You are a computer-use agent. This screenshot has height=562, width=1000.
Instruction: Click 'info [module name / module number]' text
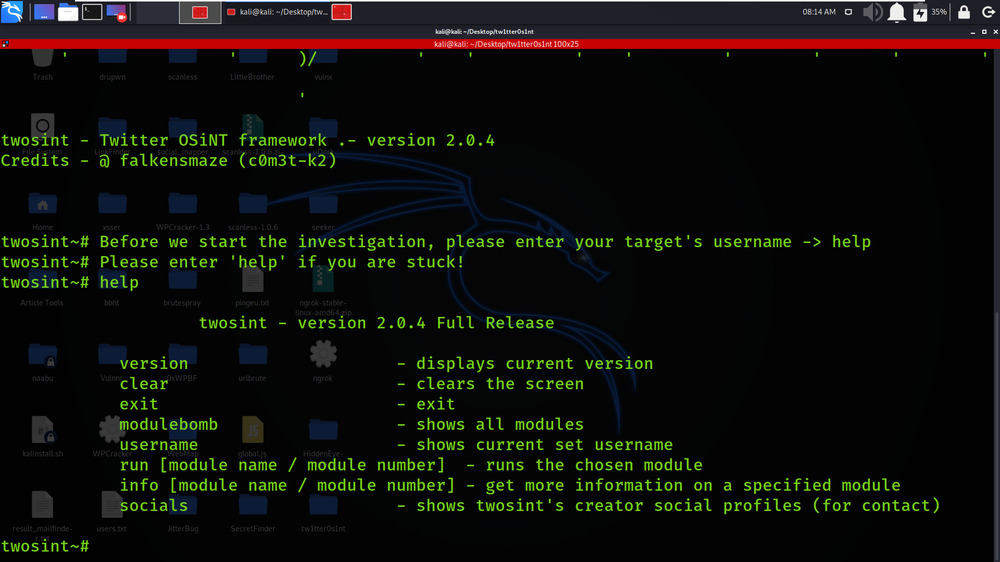click(x=287, y=485)
